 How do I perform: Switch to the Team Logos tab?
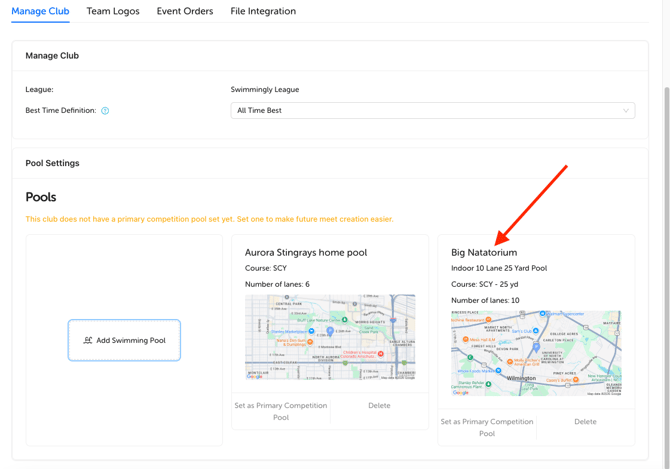113,11
